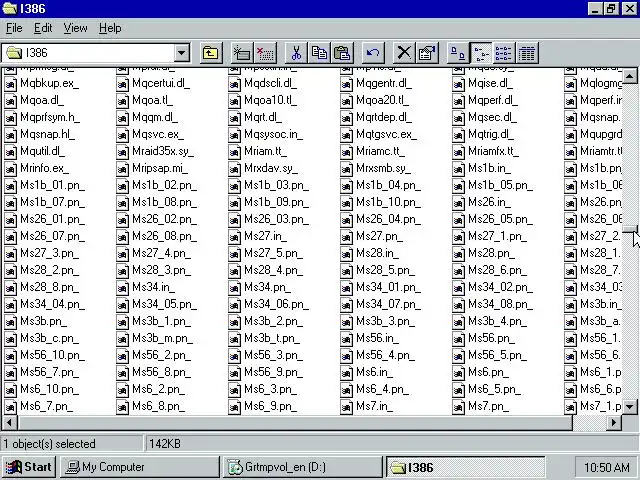Click the horizontal scrollbar right arrow

point(614,423)
